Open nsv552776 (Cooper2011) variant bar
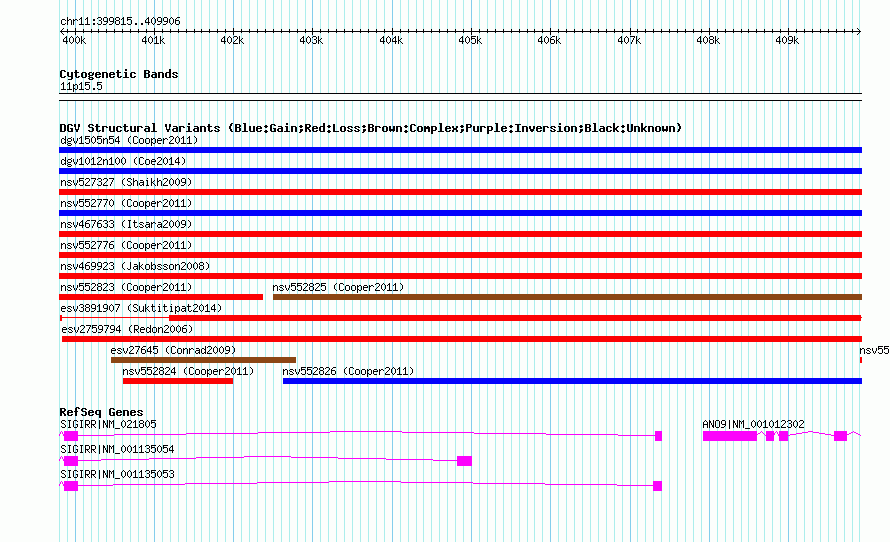 pyautogui.click(x=460, y=255)
